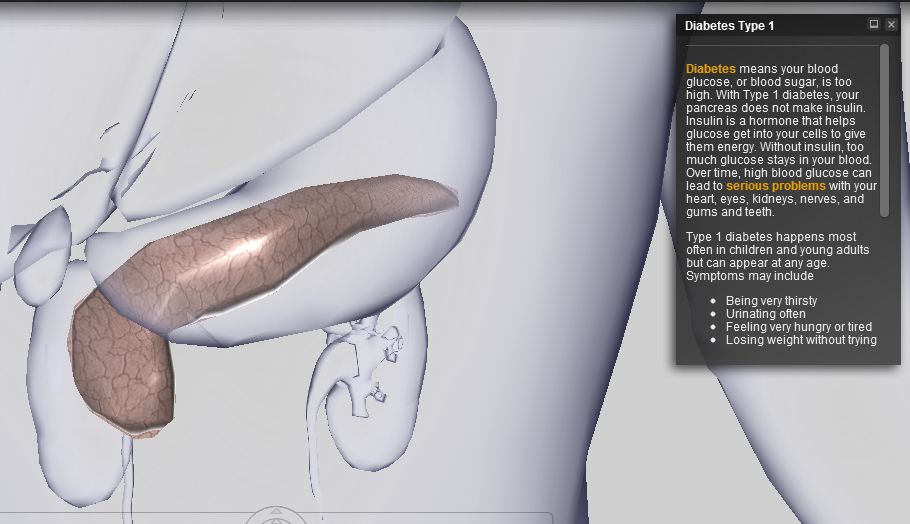Viewport: 910px width, 524px height.
Task: Close the Diabetes Type 1 panel
Action: (891, 24)
